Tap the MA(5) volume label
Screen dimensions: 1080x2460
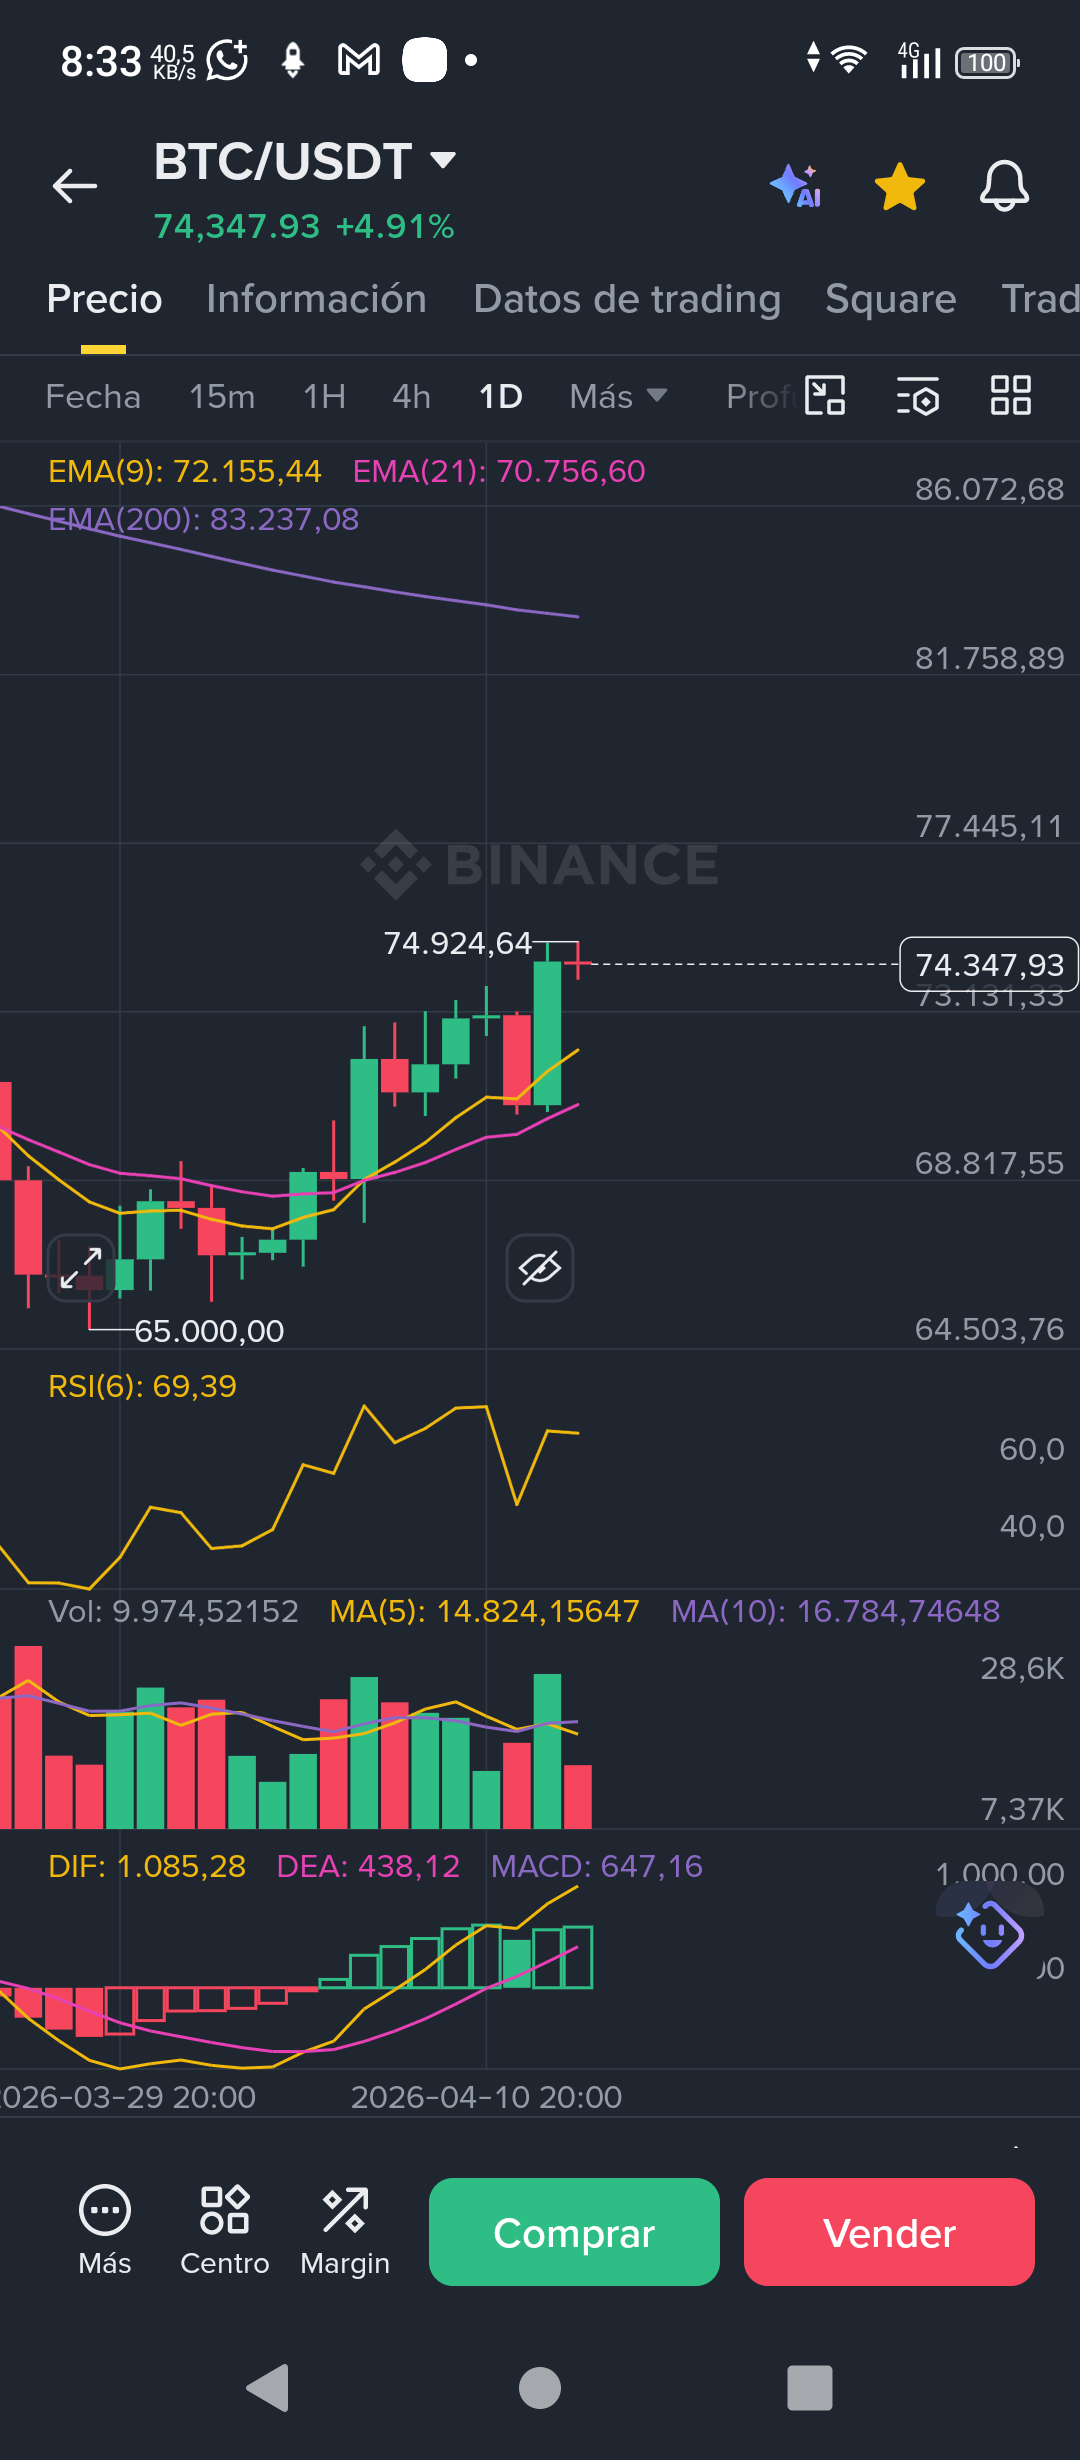coord(484,1611)
